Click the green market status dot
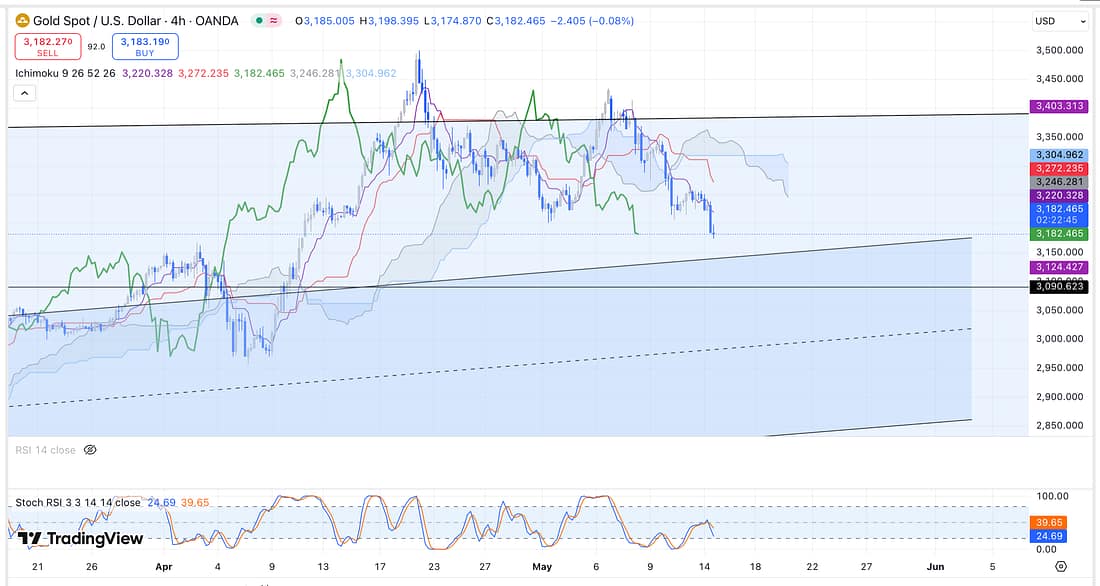The image size is (1100, 586). (x=259, y=21)
